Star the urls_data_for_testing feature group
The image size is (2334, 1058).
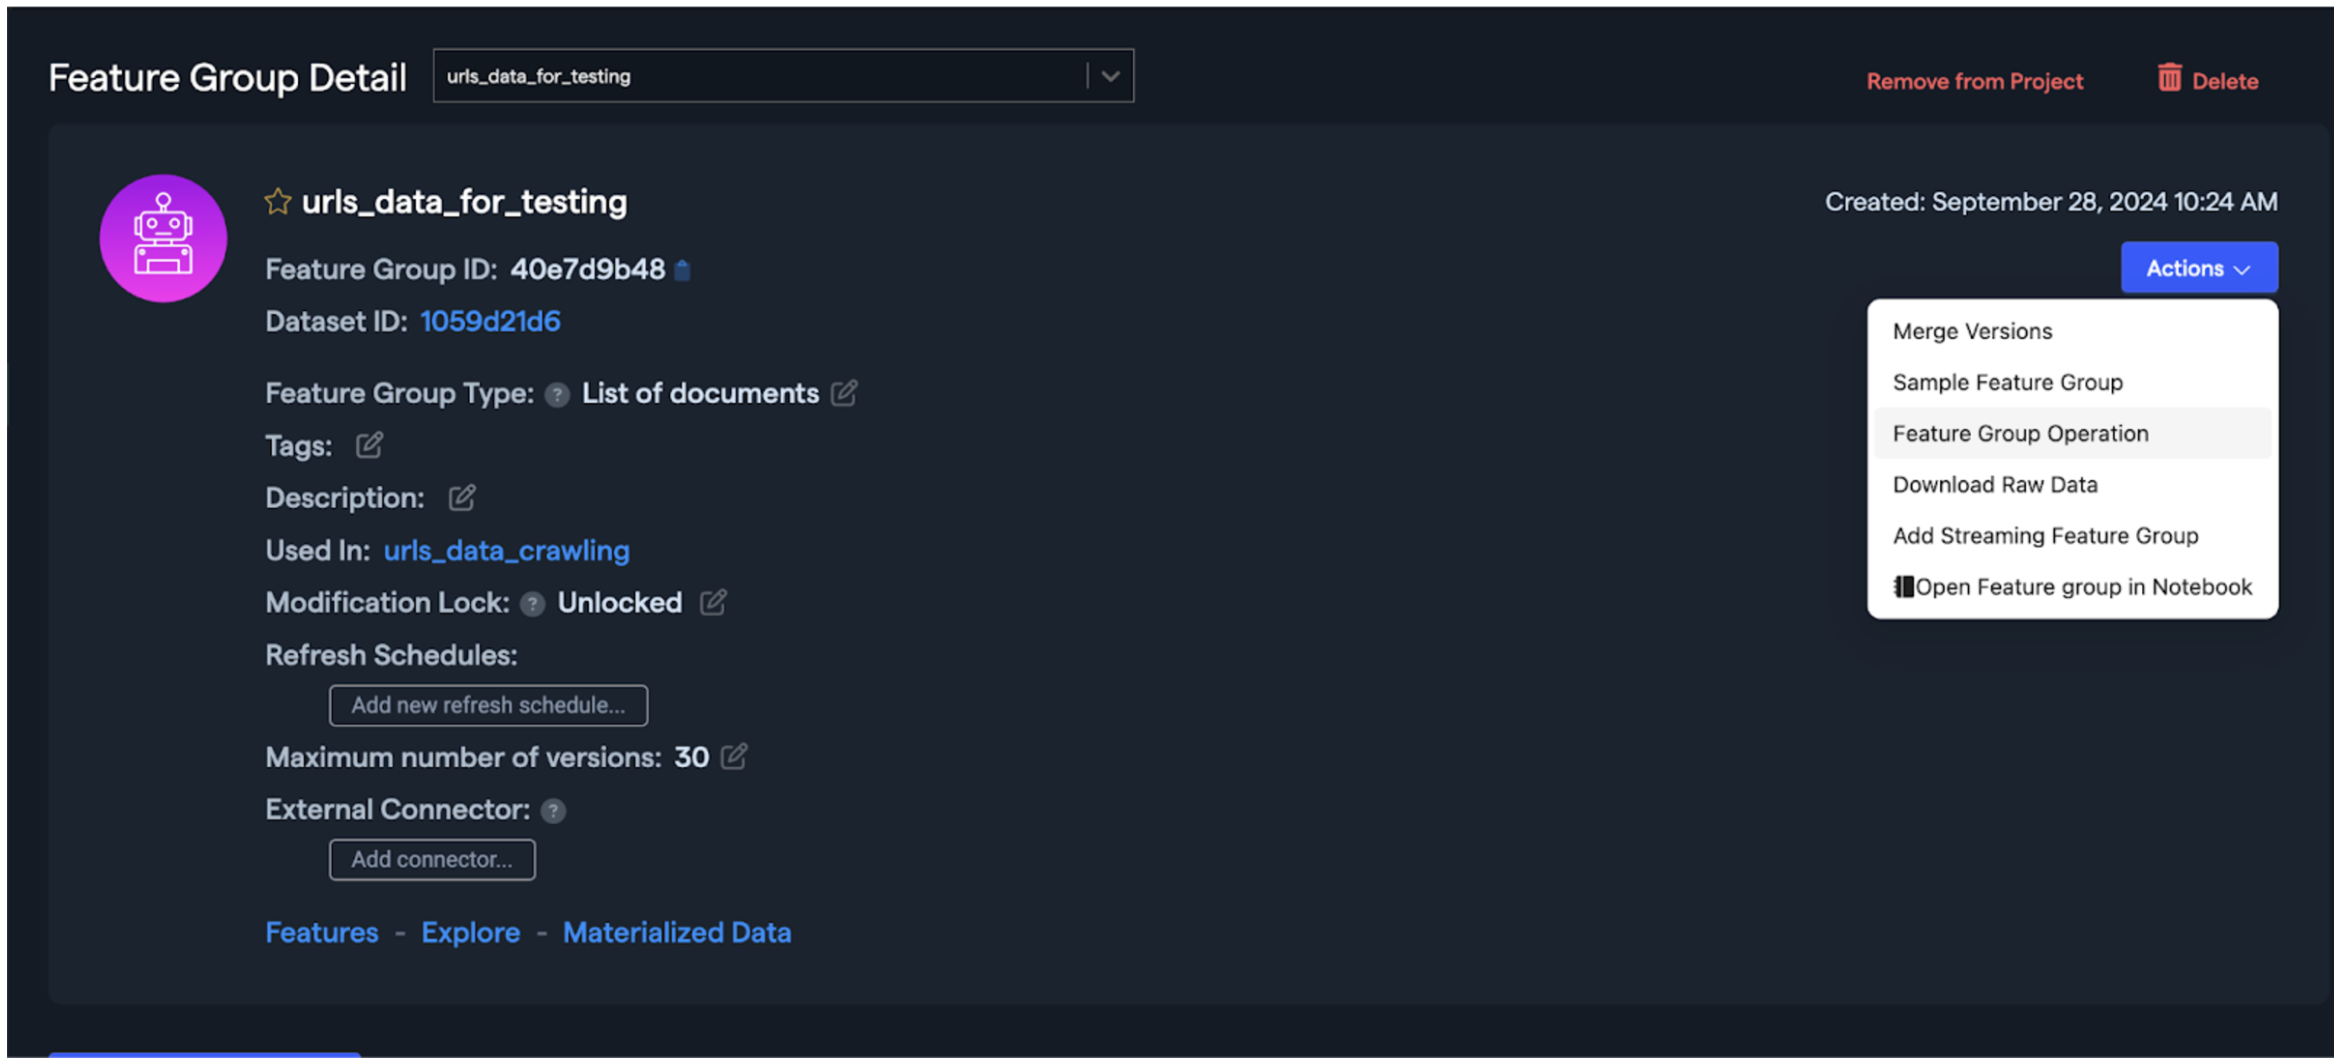[277, 202]
